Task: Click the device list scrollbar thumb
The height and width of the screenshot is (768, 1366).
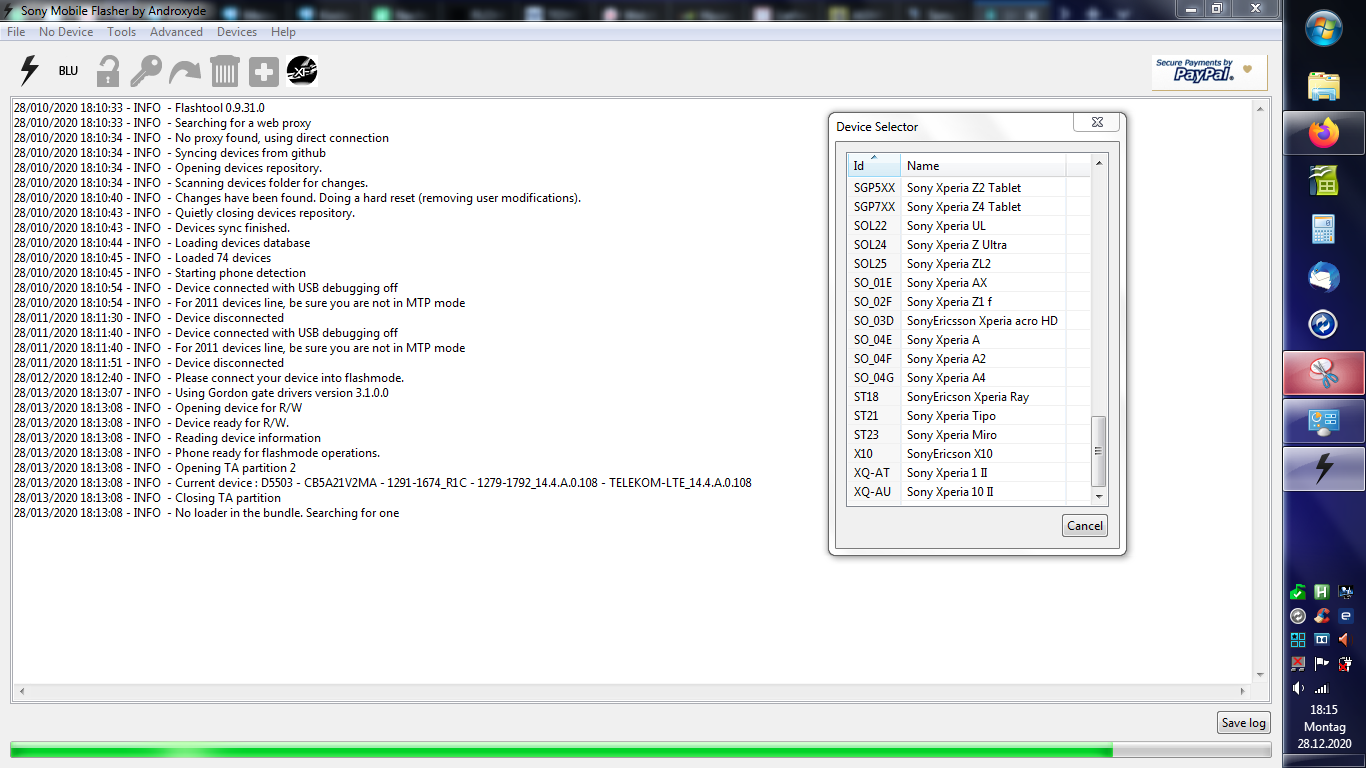Action: (1099, 451)
